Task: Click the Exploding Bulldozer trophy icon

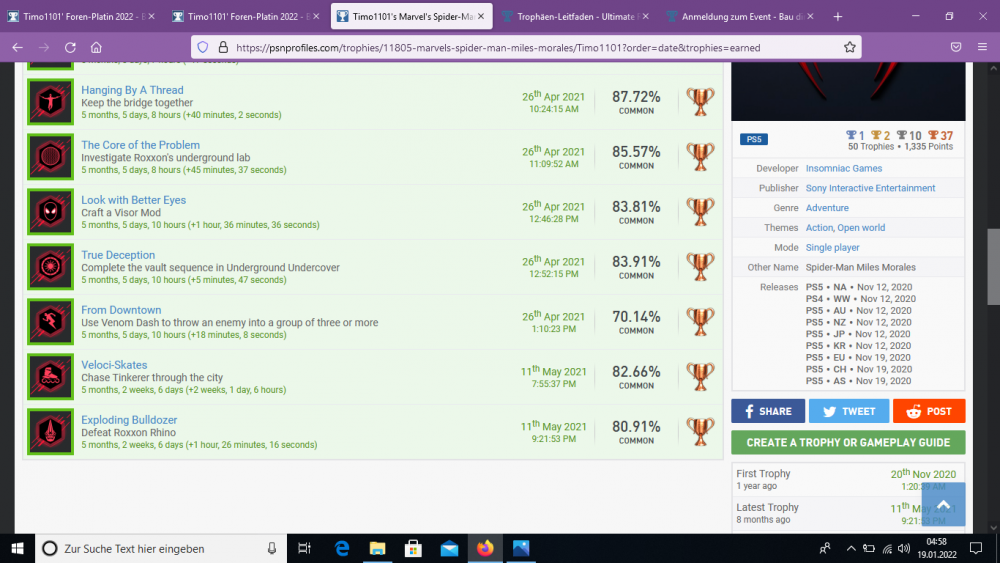Action: tap(50, 433)
